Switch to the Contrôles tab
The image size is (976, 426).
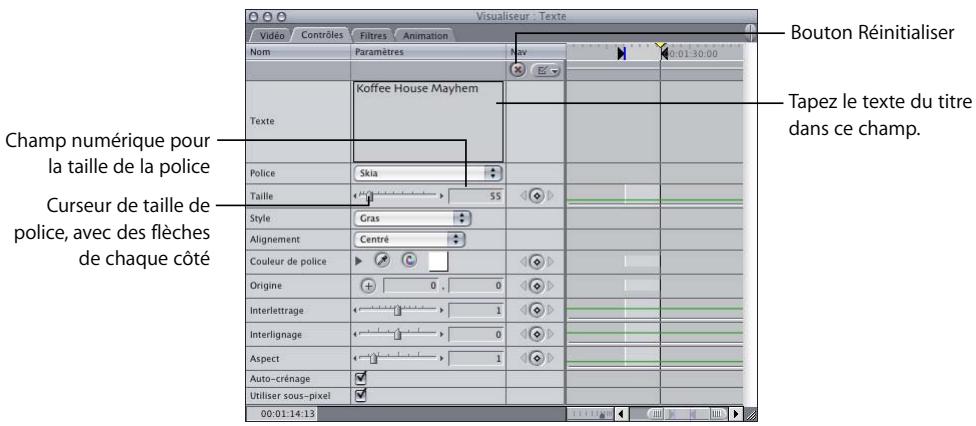tap(322, 35)
